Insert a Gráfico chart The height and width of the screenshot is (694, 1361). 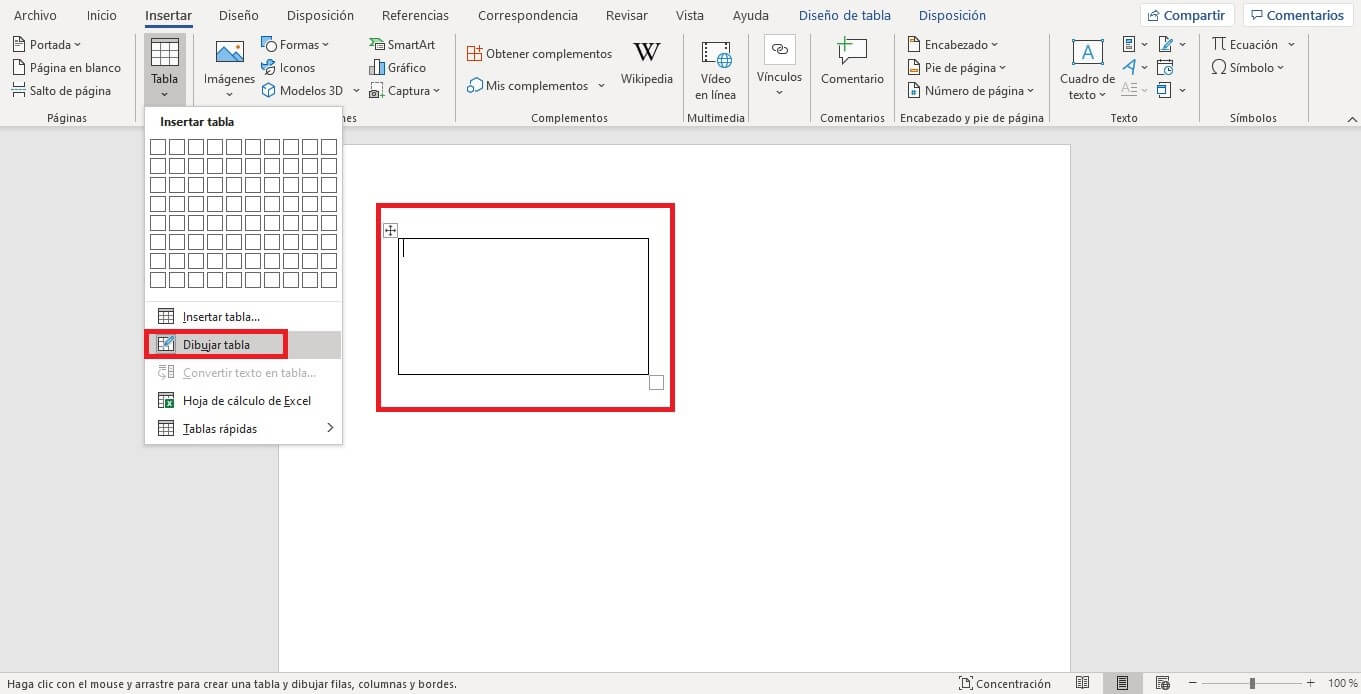(398, 68)
